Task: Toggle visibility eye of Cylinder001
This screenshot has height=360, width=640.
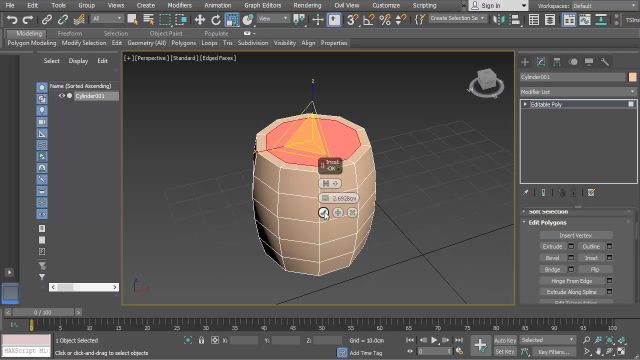Action: tap(62, 96)
